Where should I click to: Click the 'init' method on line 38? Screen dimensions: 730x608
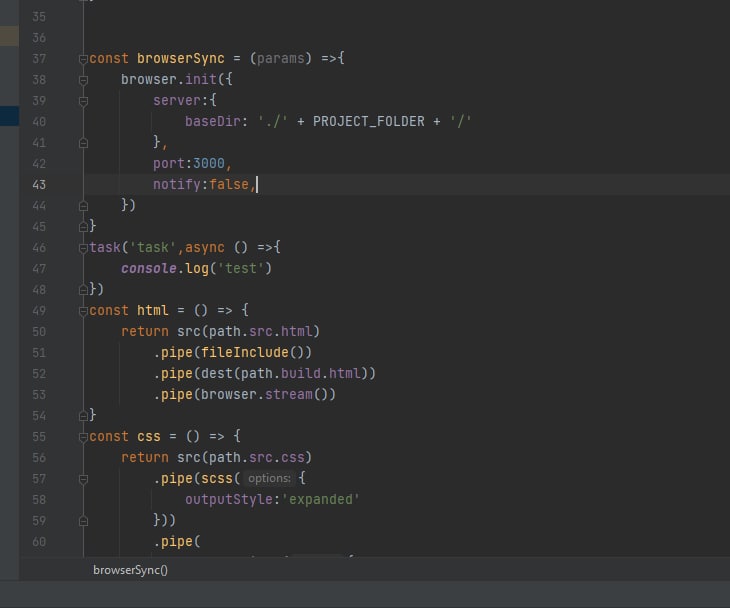coord(201,79)
